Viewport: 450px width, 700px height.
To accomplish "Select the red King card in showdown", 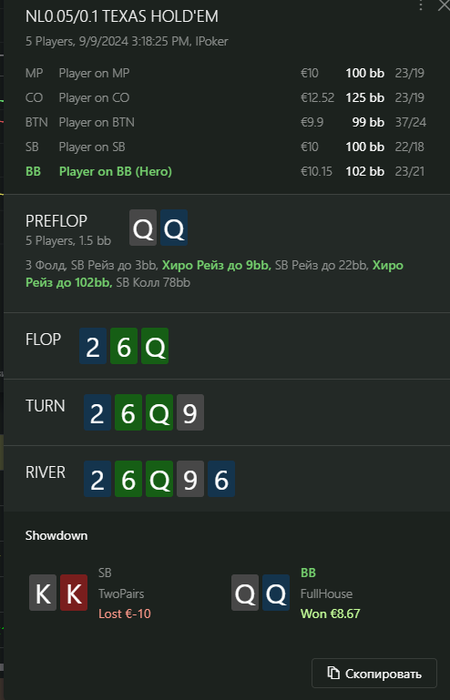I will pos(74,592).
